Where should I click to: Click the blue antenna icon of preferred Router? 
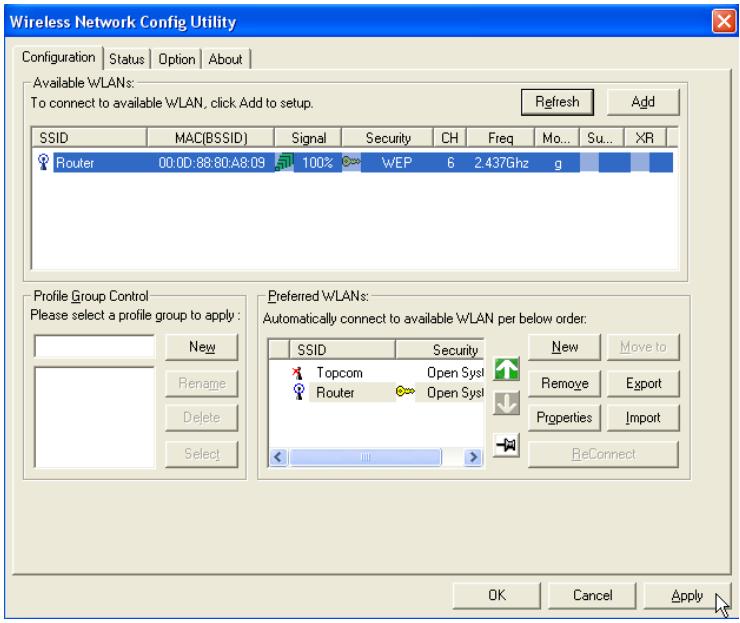299,392
